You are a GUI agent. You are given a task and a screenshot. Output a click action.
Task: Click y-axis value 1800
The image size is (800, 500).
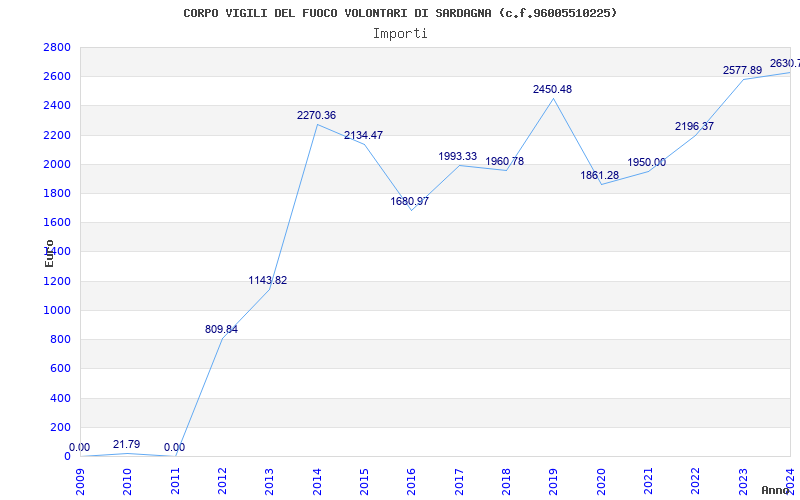click(57, 193)
